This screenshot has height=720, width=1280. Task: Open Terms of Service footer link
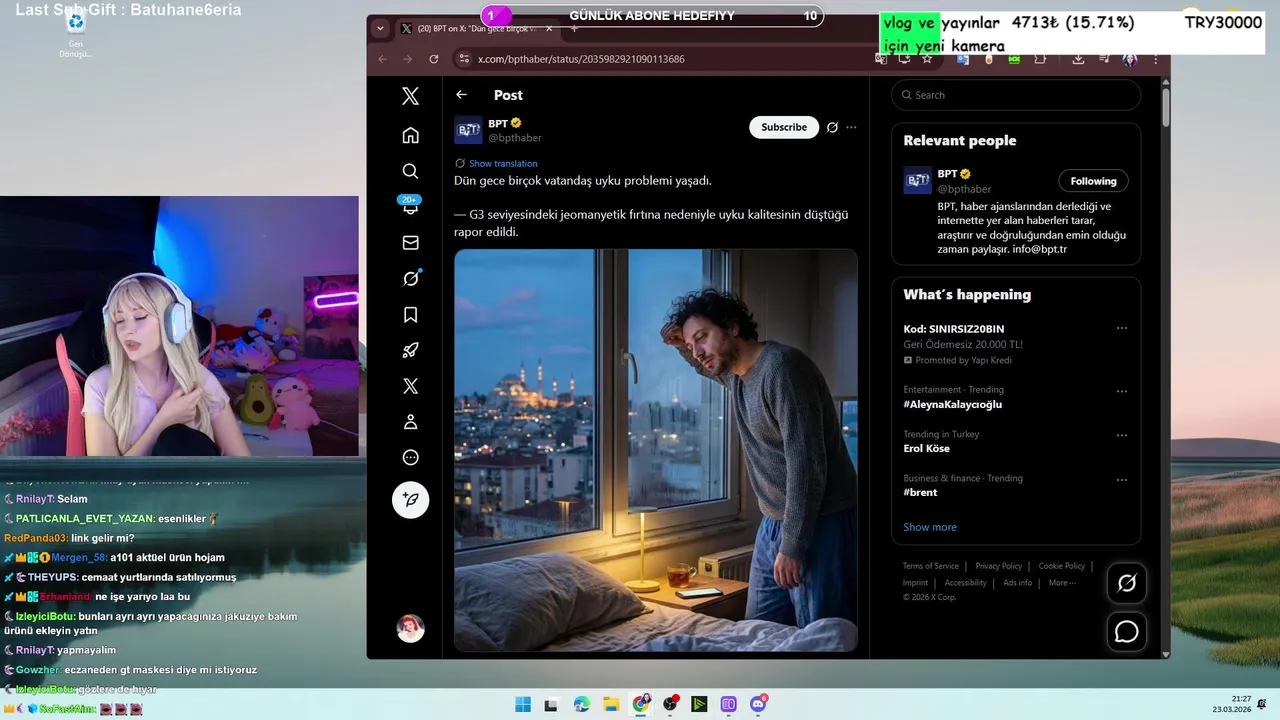[x=930, y=566]
